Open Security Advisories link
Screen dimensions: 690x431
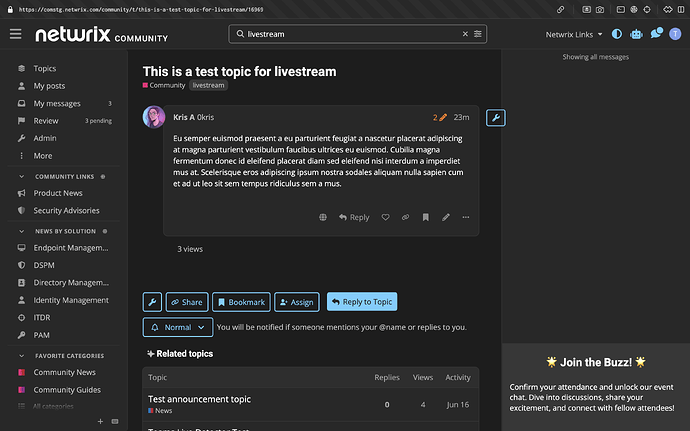click(64, 210)
